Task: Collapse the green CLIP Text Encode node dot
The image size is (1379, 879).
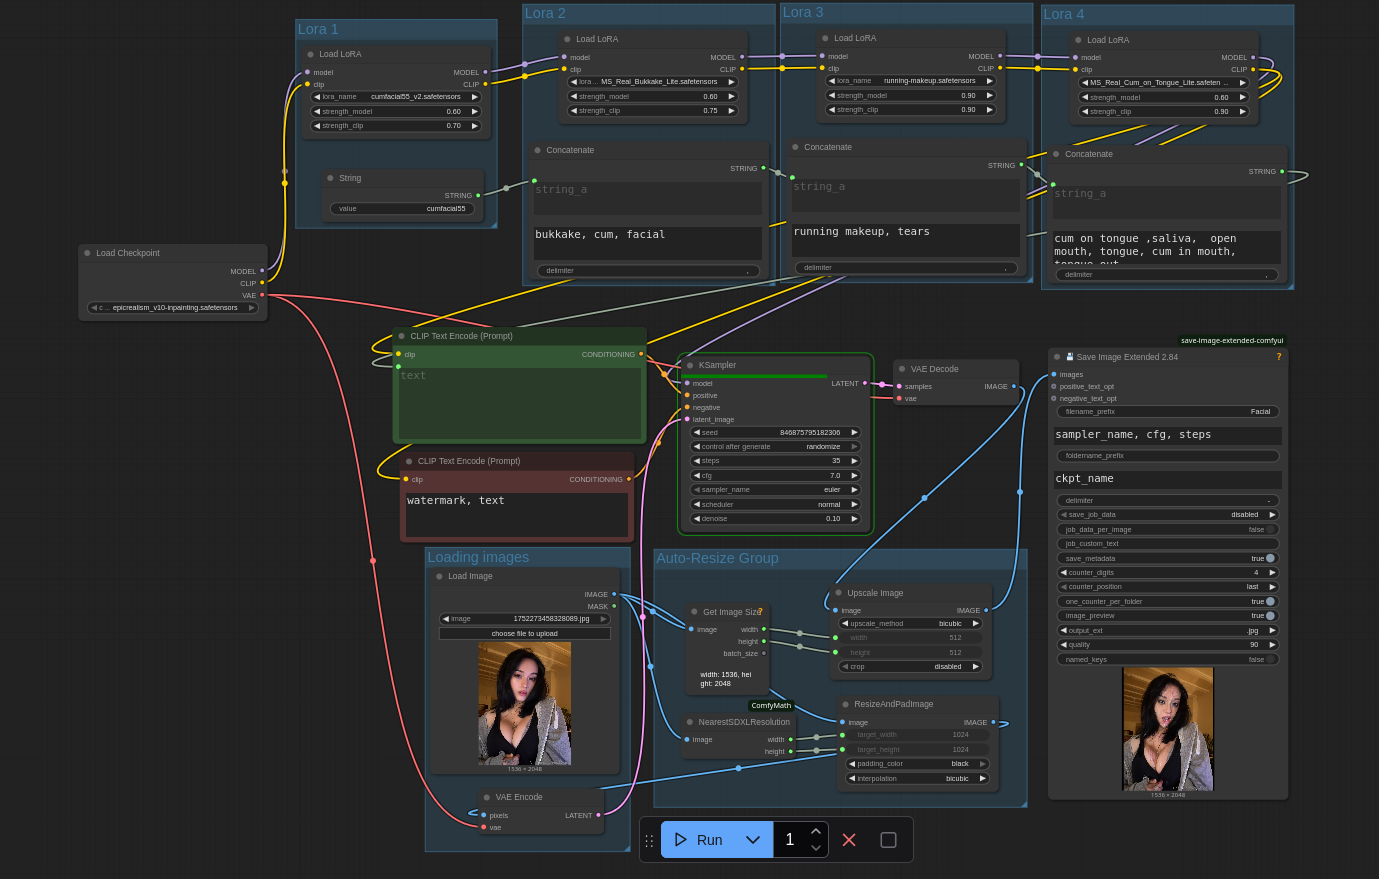Action: coord(401,336)
